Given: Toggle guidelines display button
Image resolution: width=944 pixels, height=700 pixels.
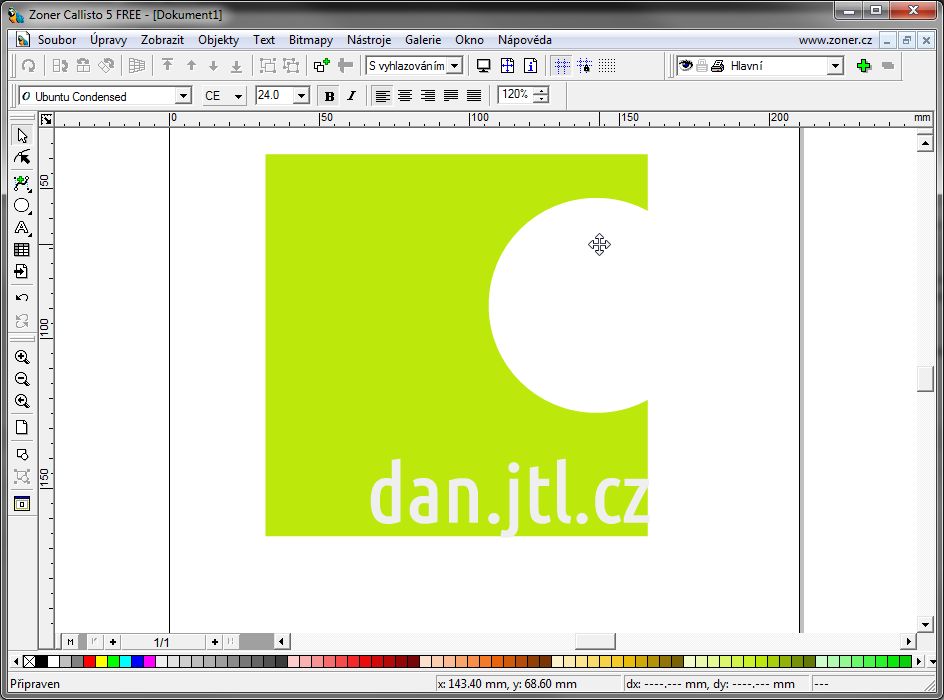Looking at the screenshot, I should point(562,66).
